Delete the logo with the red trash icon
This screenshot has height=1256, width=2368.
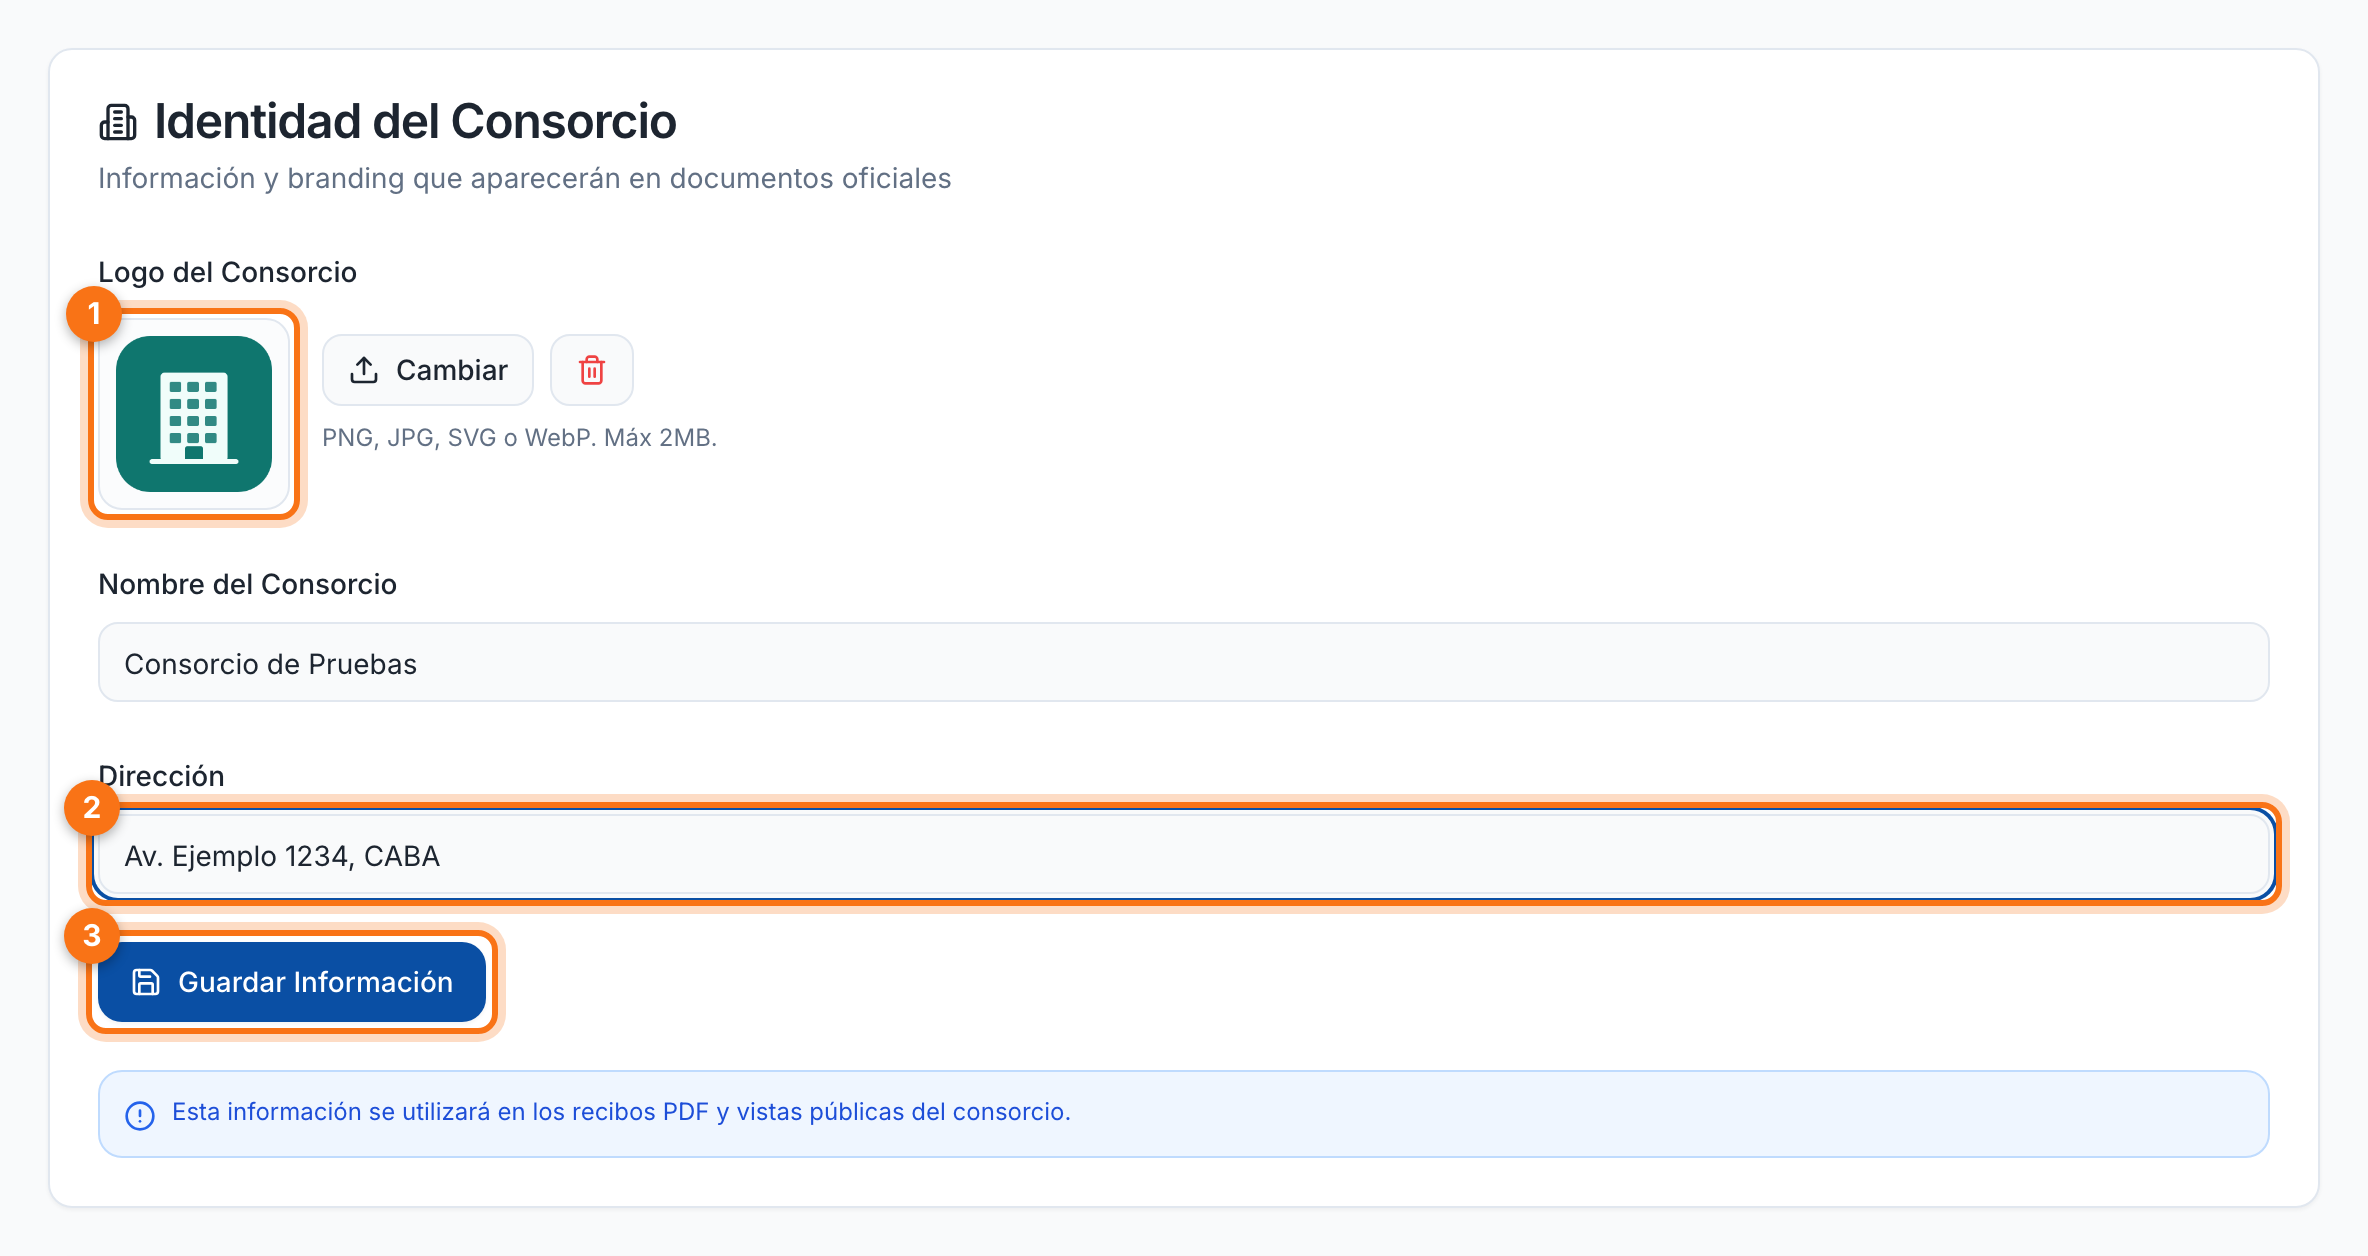click(x=592, y=370)
